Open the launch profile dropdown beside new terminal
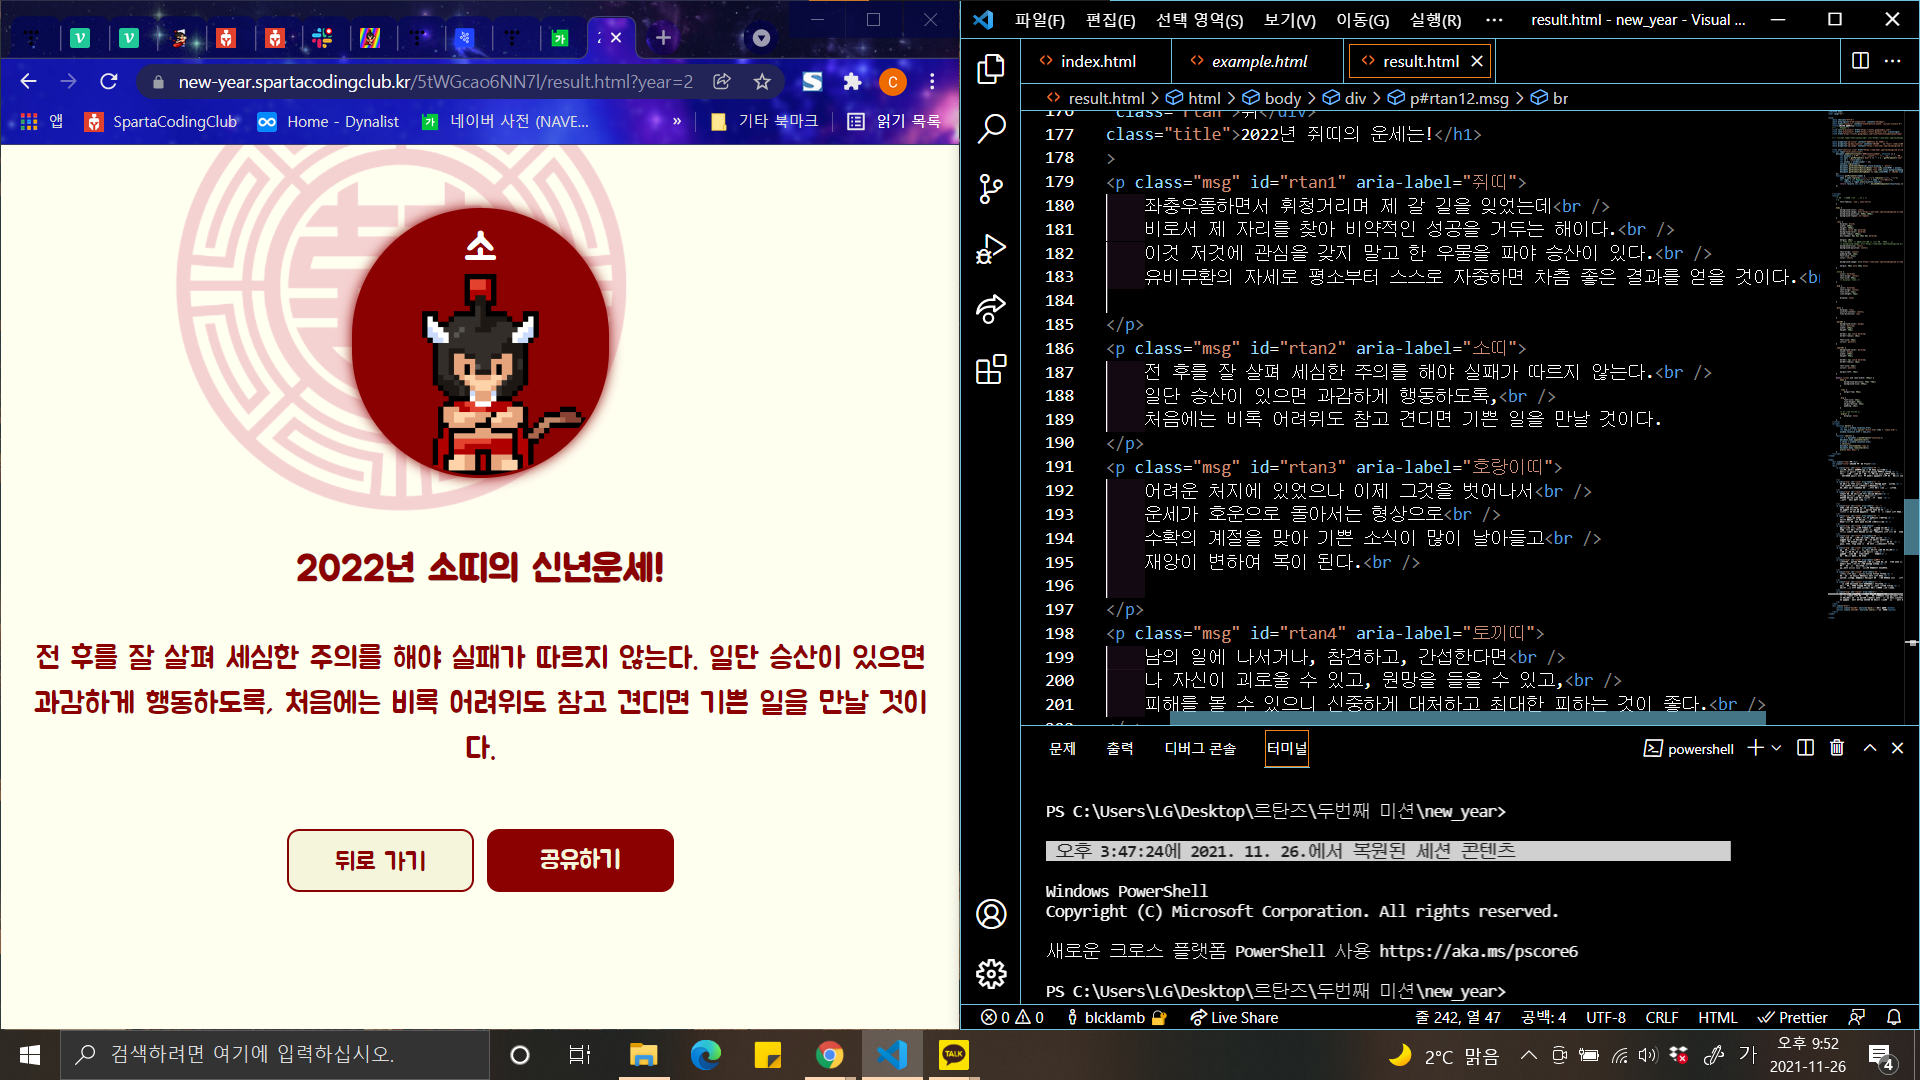 point(1777,748)
